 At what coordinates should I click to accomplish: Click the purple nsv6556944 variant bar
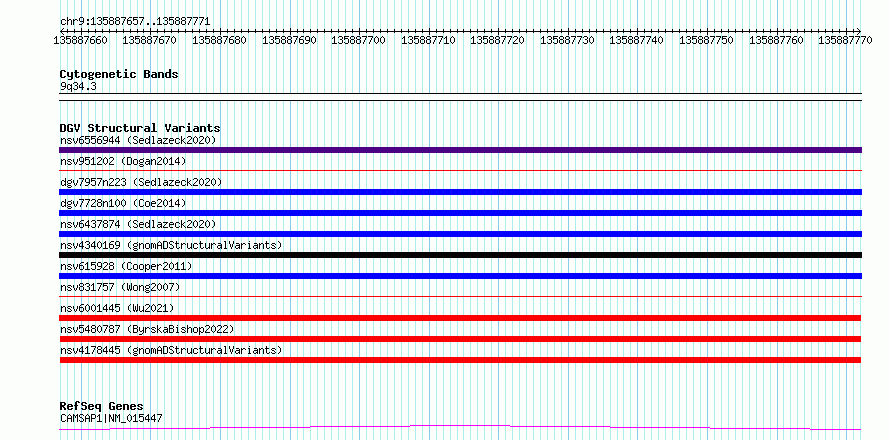(460, 150)
